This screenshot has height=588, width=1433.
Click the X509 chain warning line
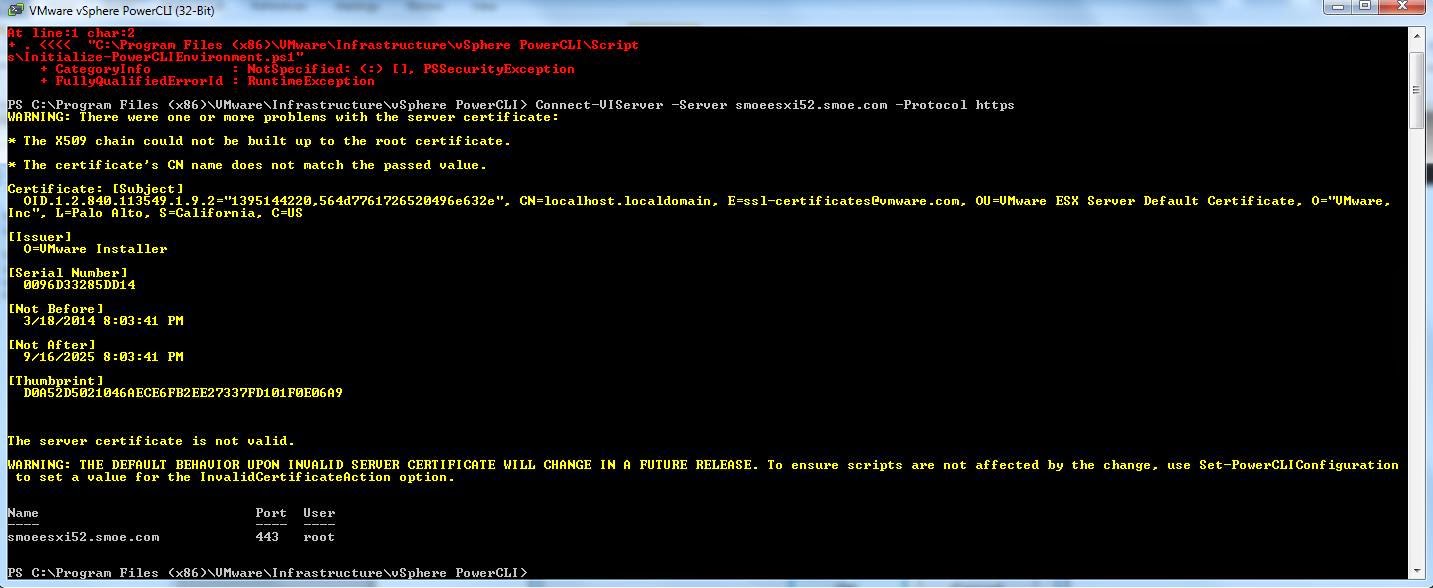[259, 141]
